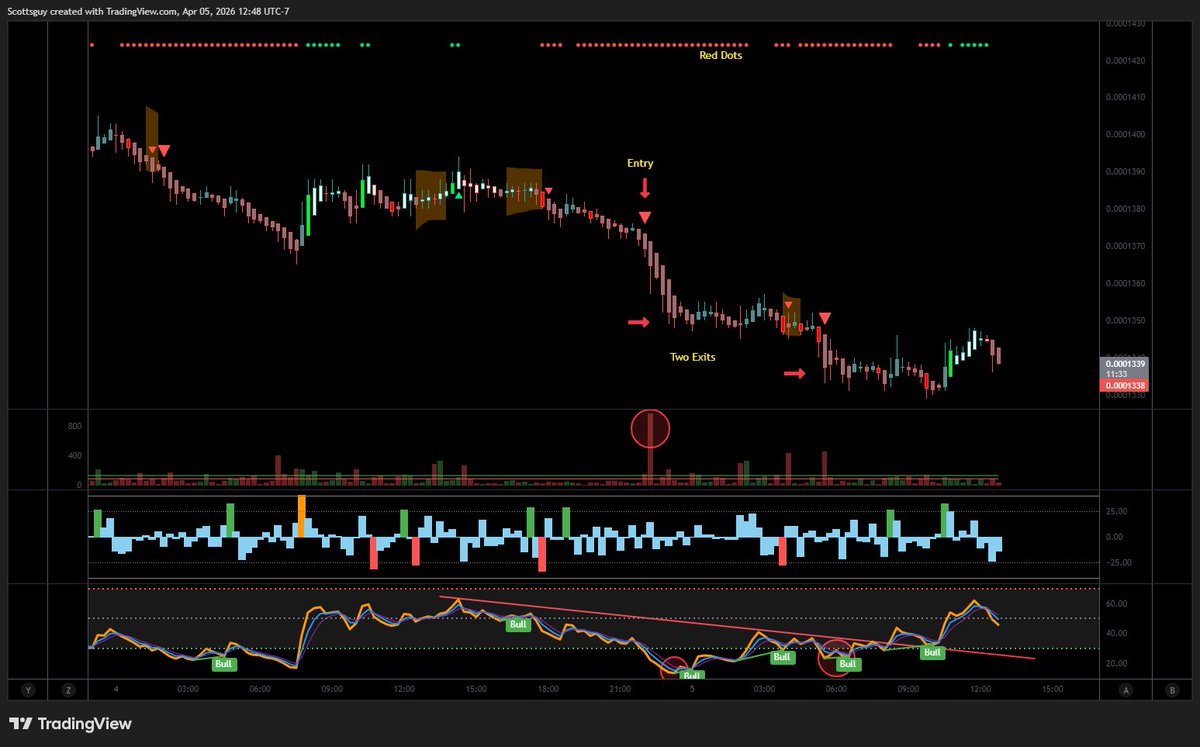Screen dimensions: 1200x747
Task: Click the A marker on the bottom axis
Action: [x=1126, y=690]
